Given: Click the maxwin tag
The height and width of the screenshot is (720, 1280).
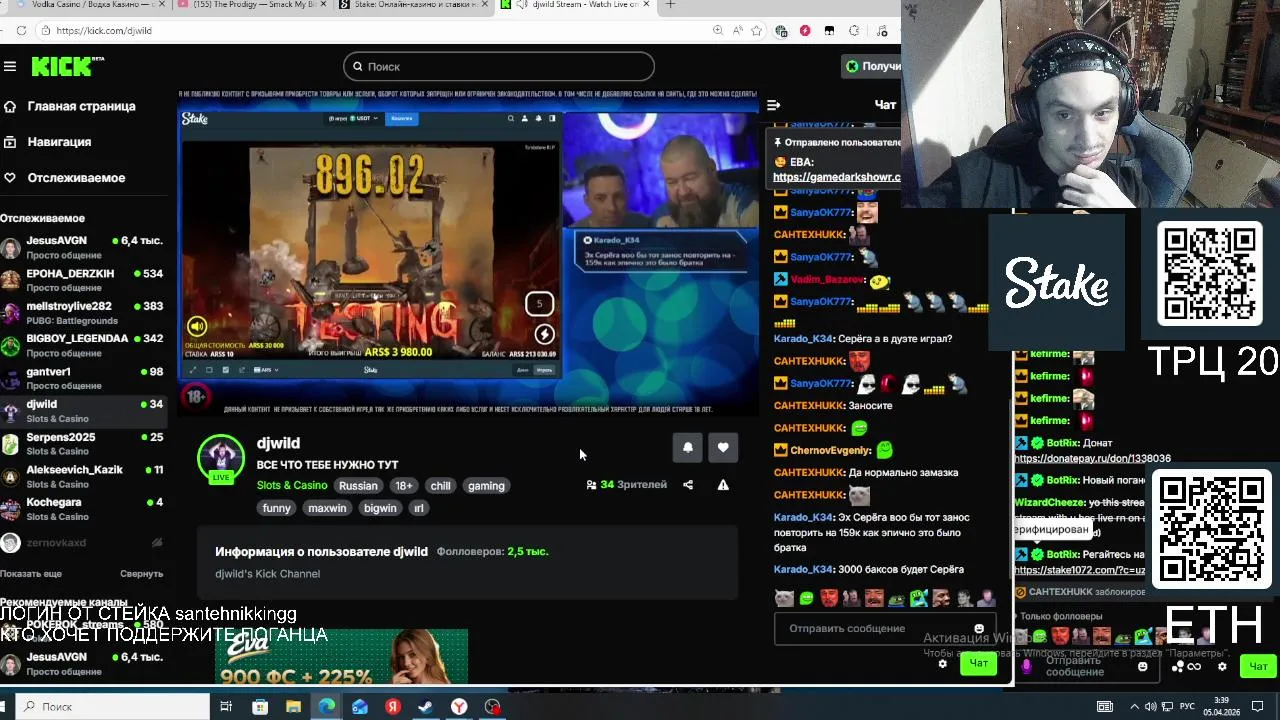Looking at the screenshot, I should (x=327, y=508).
